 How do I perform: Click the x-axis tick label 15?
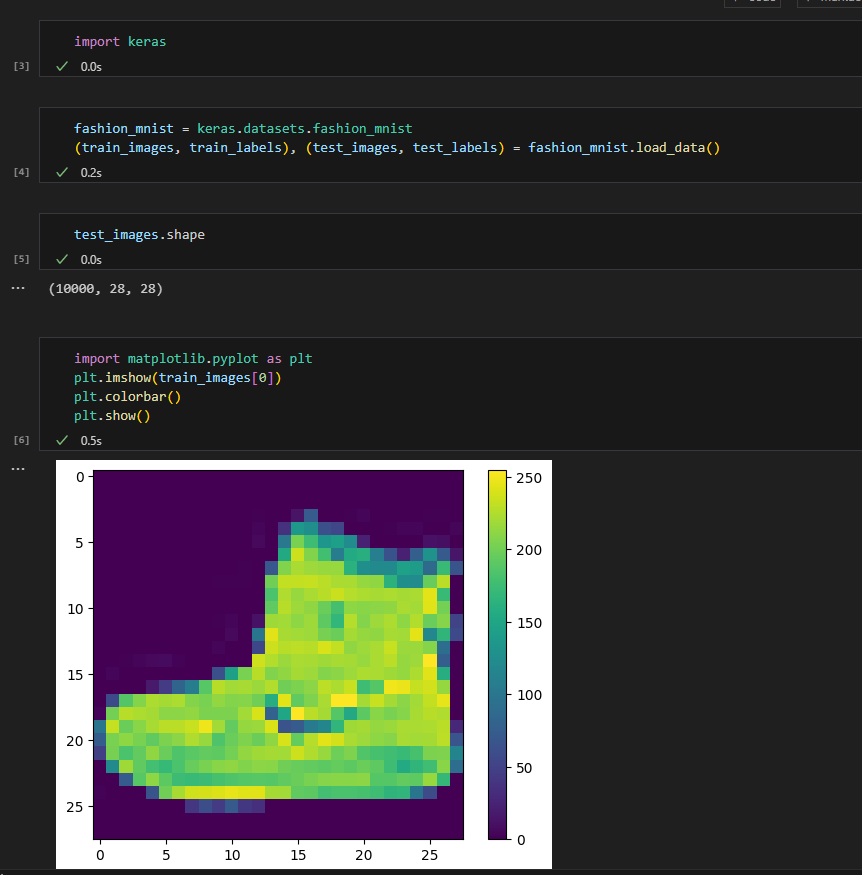coord(298,855)
